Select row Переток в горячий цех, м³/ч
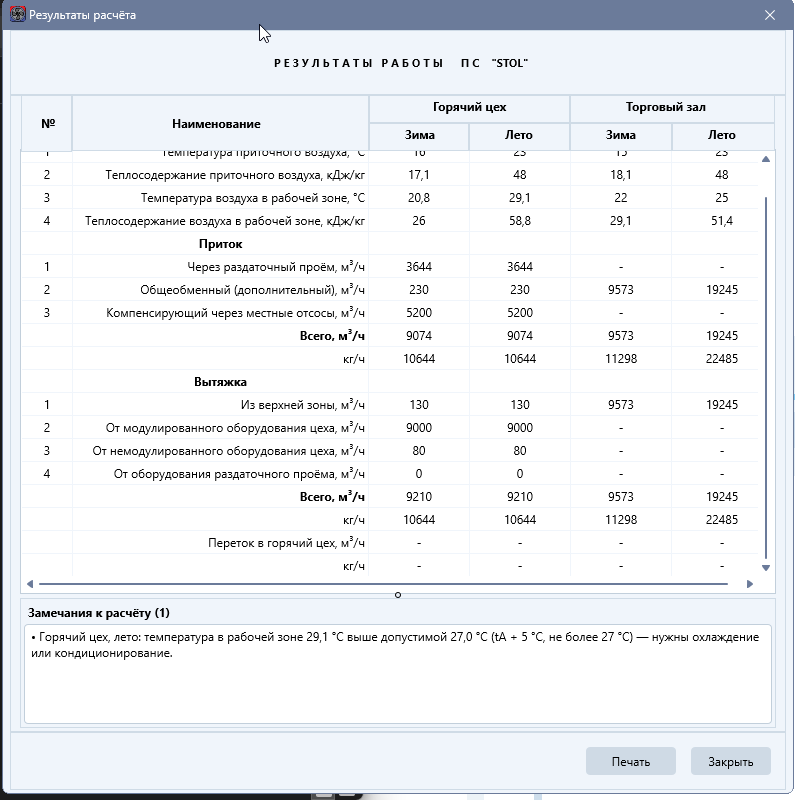The width and height of the screenshot is (795, 800). [x=389, y=543]
